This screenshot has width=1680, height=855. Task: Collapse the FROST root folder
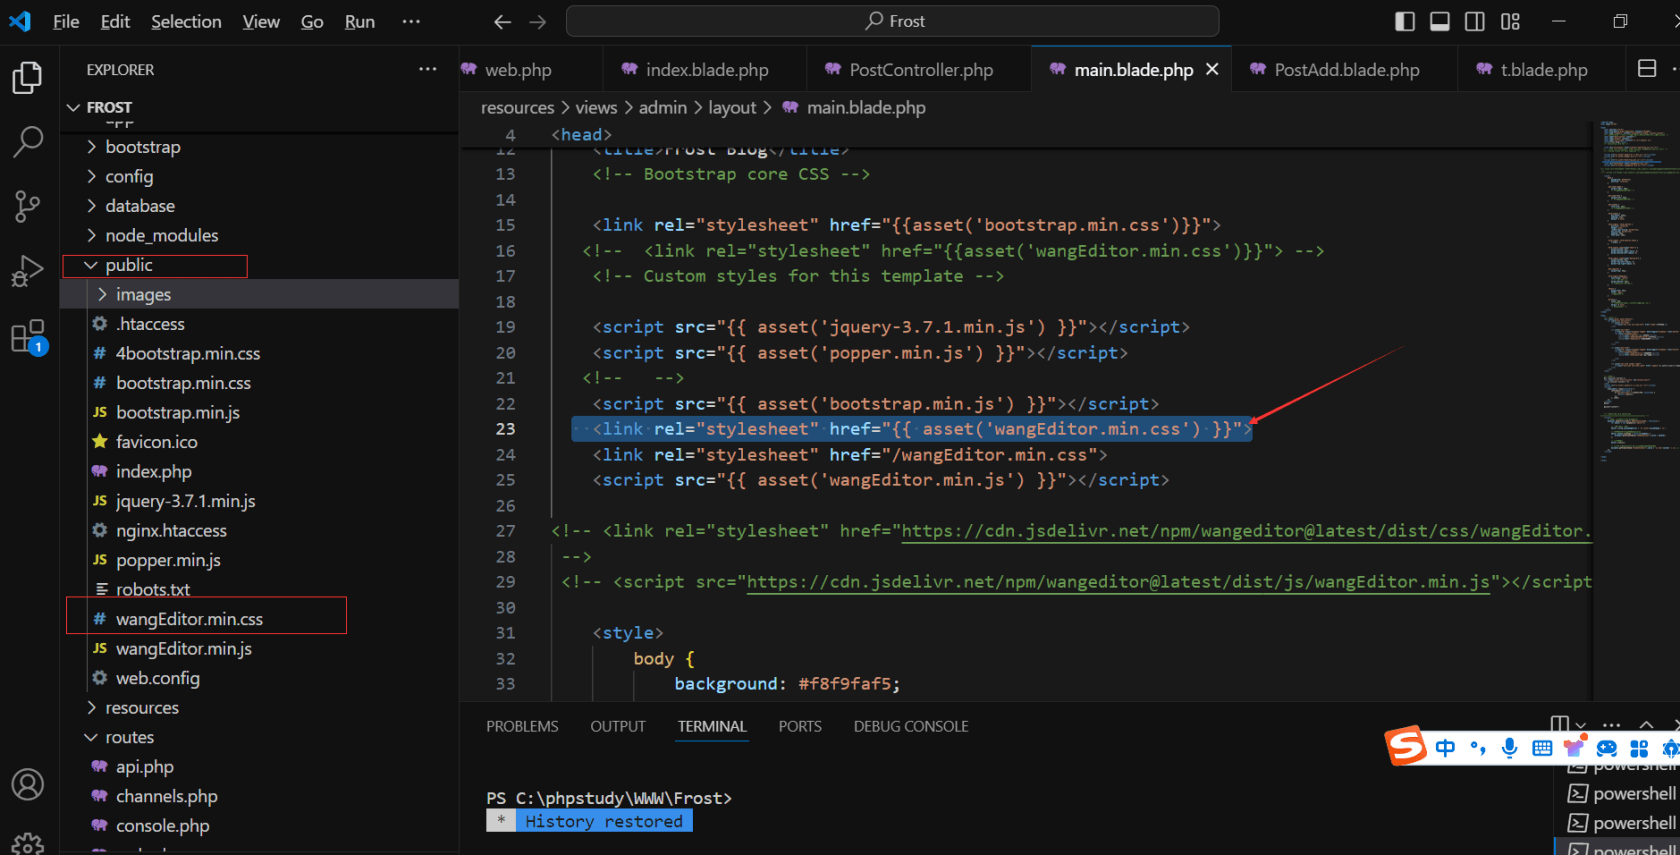click(260, 107)
